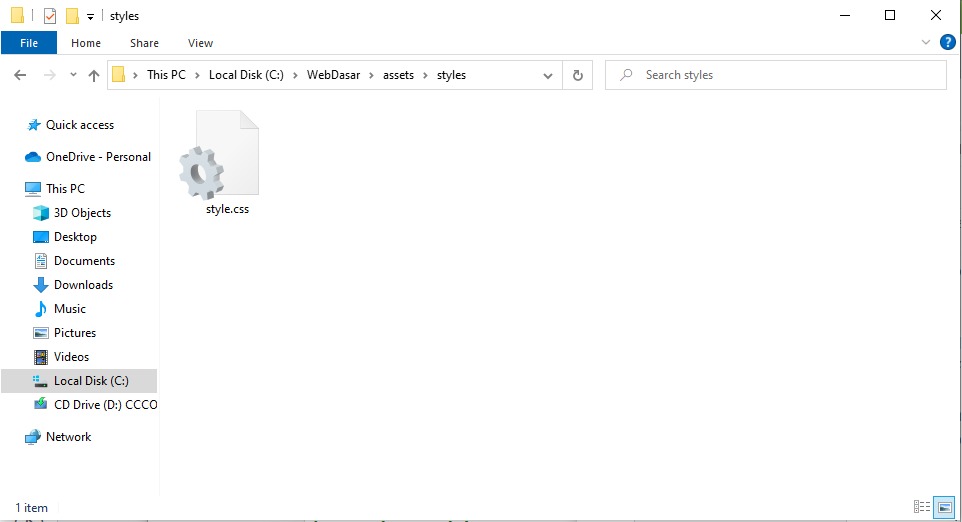This screenshot has height=522, width=962.
Task: Click the Up one level arrow
Action: [94, 75]
